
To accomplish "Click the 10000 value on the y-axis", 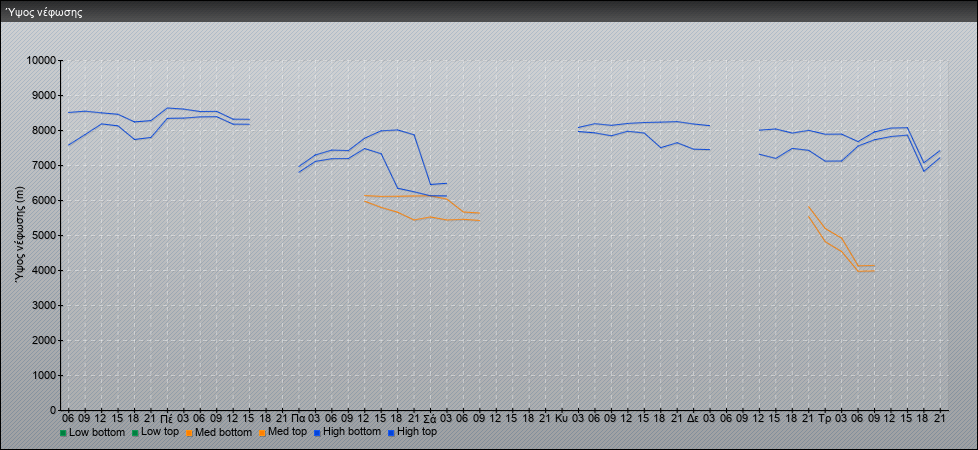I will (x=41, y=61).
